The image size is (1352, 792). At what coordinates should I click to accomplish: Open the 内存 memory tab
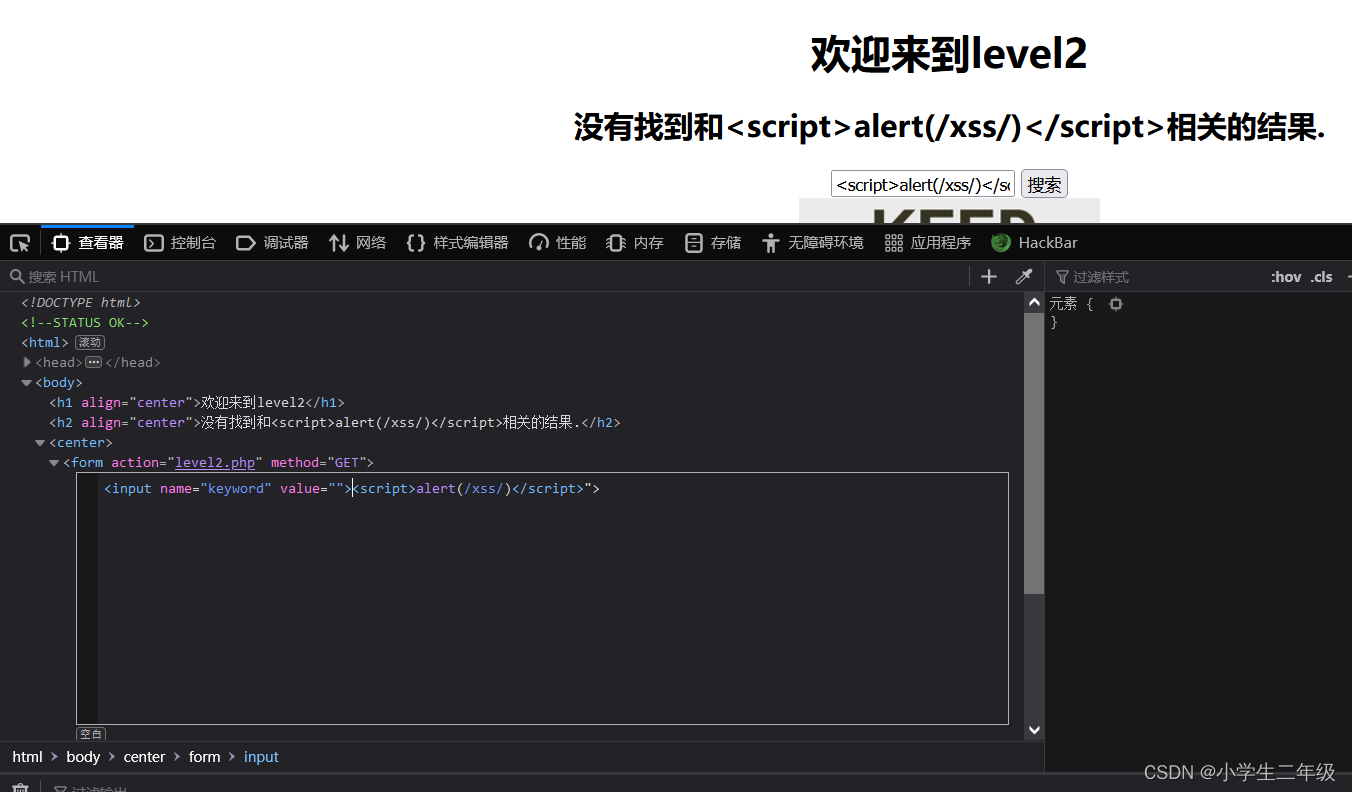tap(636, 243)
